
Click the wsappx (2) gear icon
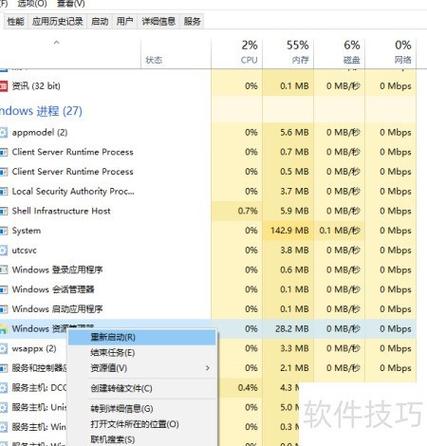tap(3, 349)
